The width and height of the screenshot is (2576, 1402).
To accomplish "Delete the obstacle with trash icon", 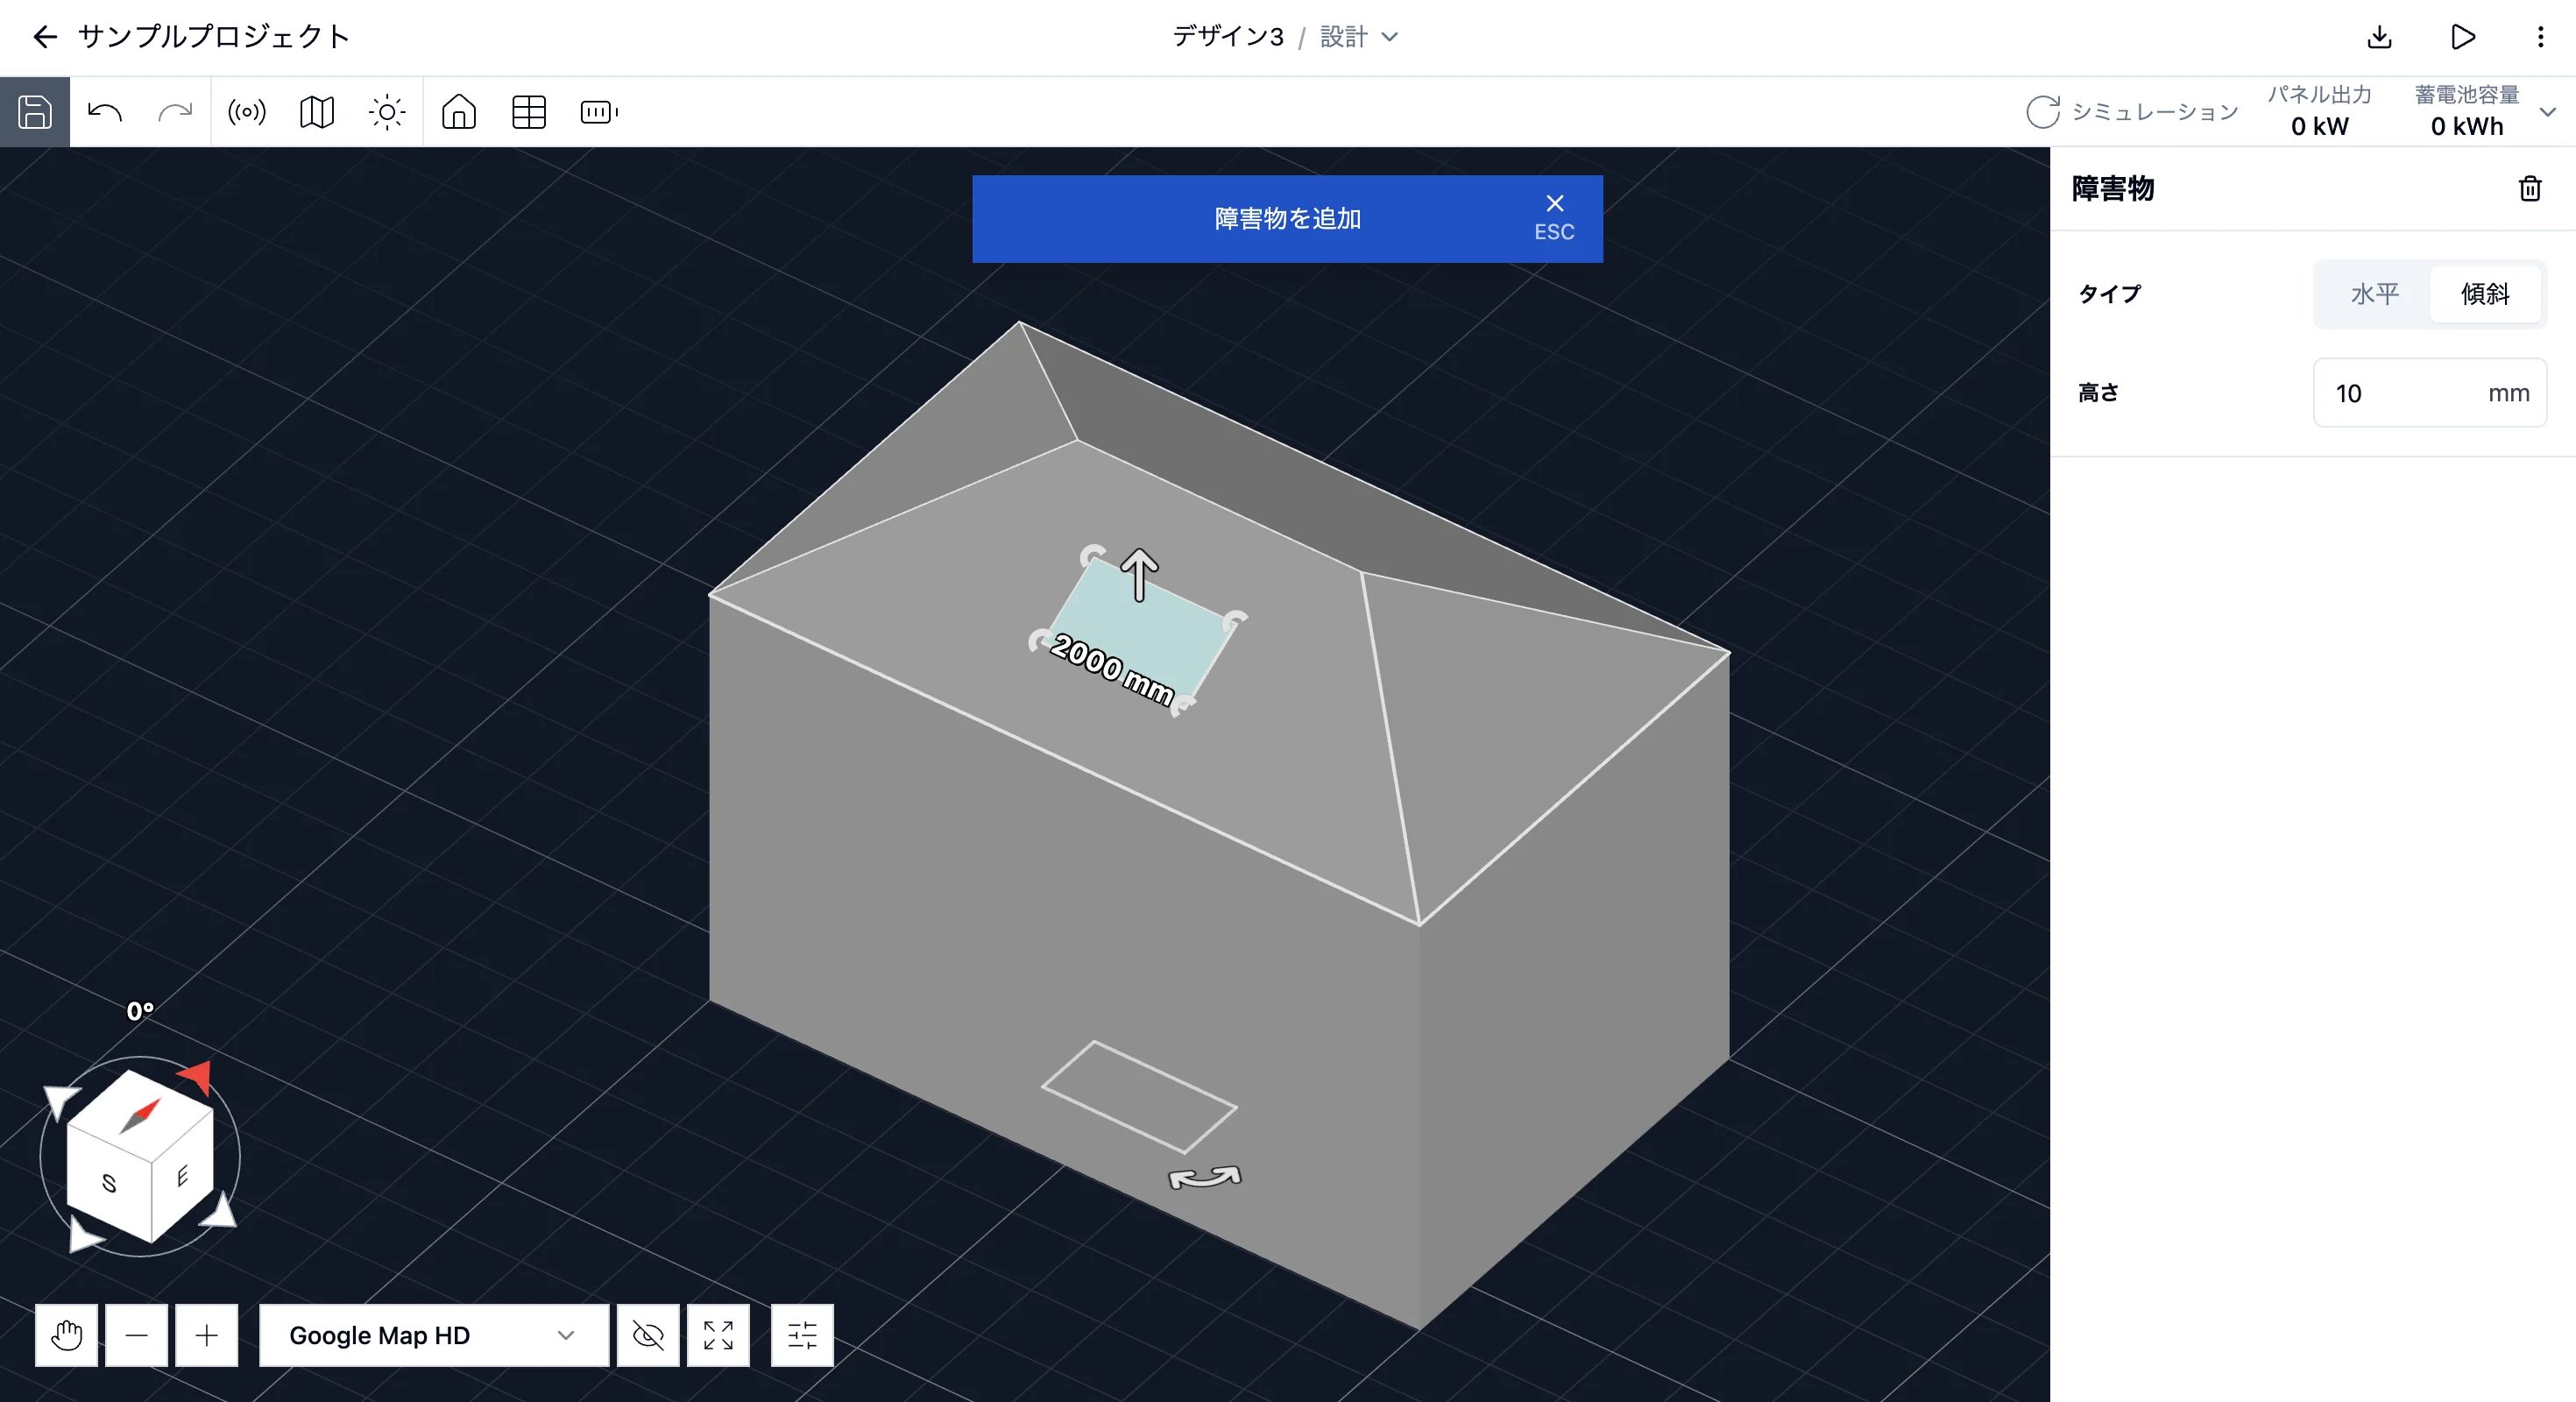I will click(2530, 188).
